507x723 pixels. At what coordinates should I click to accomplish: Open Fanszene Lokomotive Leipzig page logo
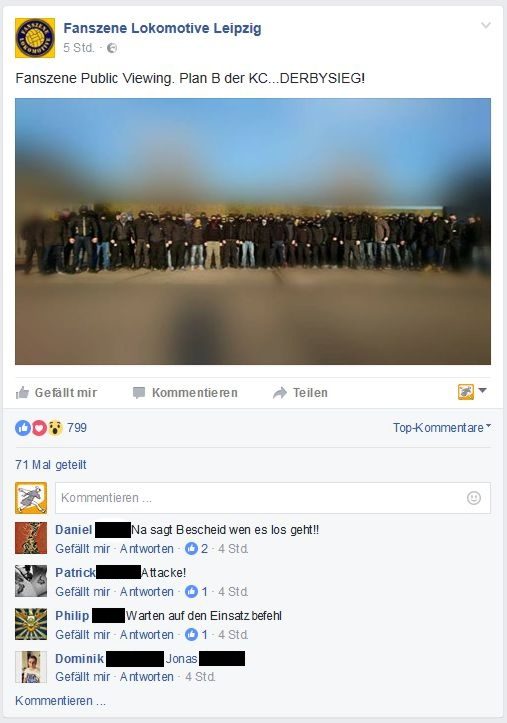pyautogui.click(x=35, y=38)
